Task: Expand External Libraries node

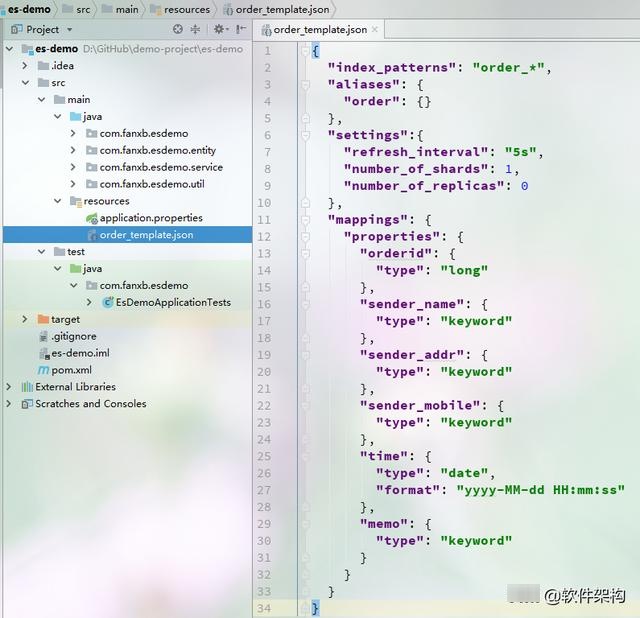Action: pyautogui.click(x=9, y=387)
